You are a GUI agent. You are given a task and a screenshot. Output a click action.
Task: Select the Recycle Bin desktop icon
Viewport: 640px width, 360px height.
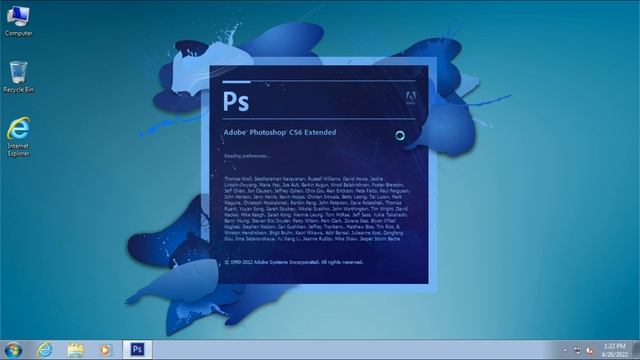[x=18, y=77]
